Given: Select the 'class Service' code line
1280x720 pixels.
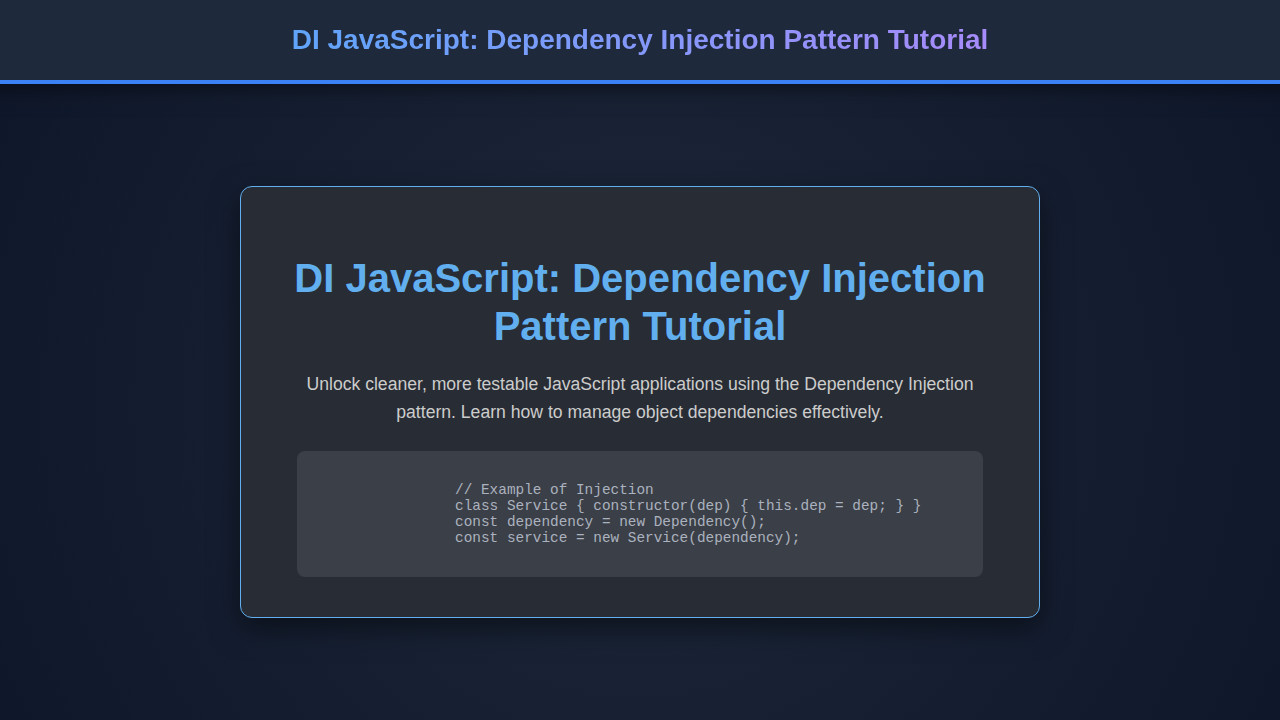Looking at the screenshot, I should [689, 505].
